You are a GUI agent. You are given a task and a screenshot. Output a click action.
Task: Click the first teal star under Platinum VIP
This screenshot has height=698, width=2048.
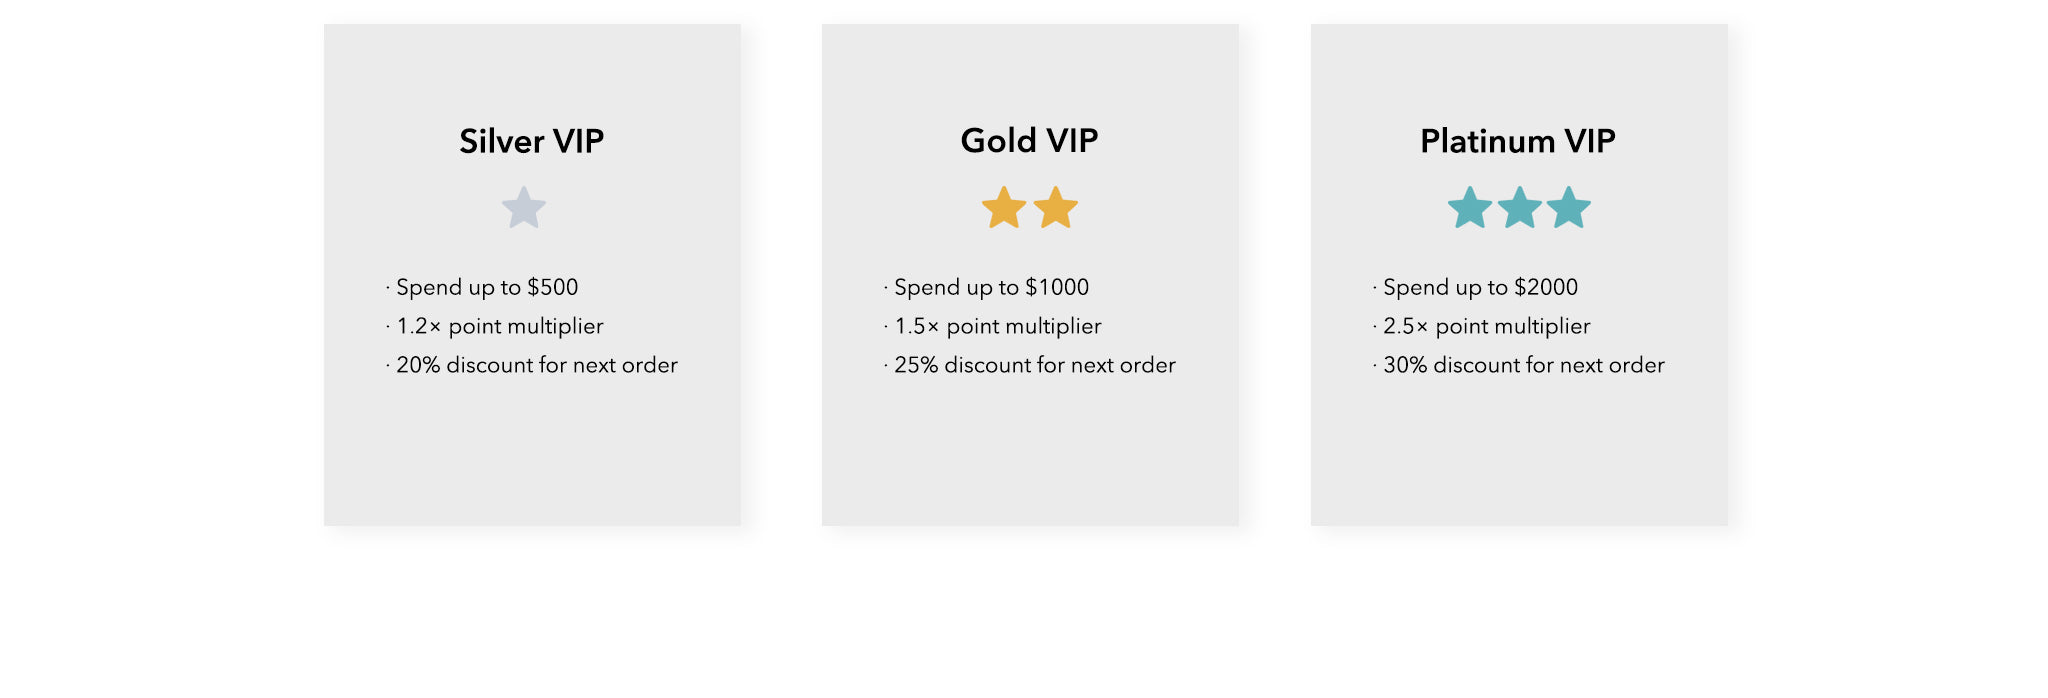[1470, 208]
